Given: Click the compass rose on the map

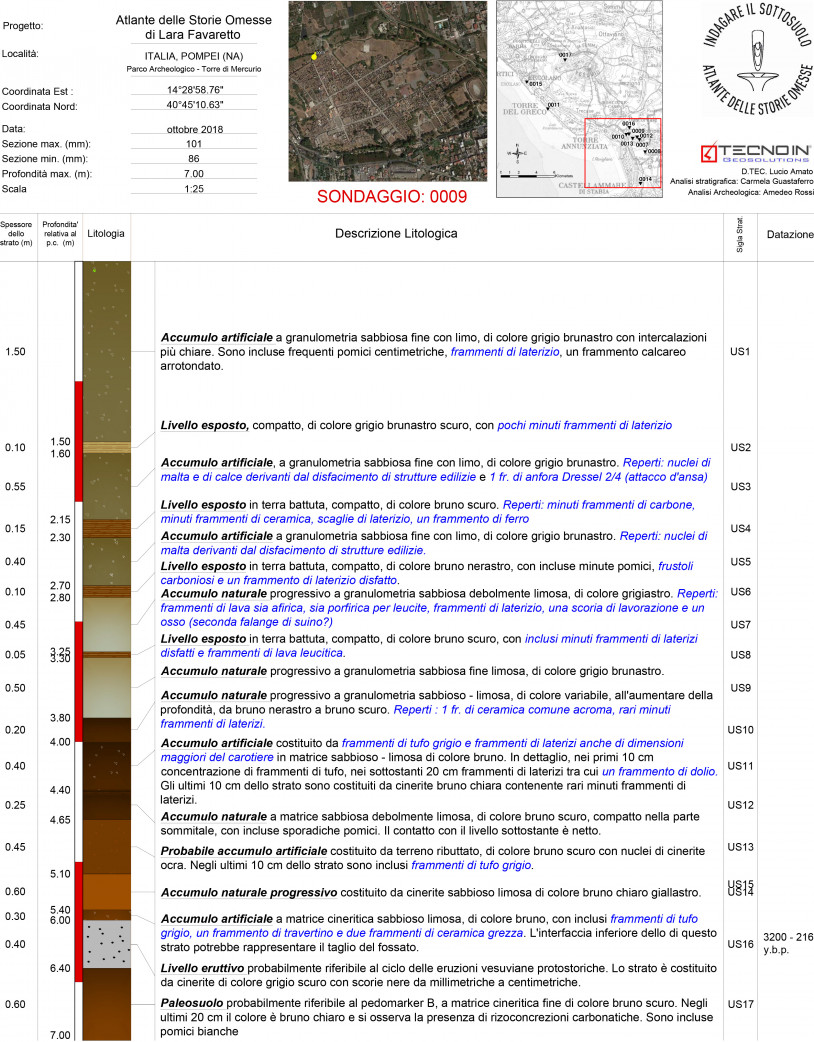Looking at the screenshot, I should 518,155.
